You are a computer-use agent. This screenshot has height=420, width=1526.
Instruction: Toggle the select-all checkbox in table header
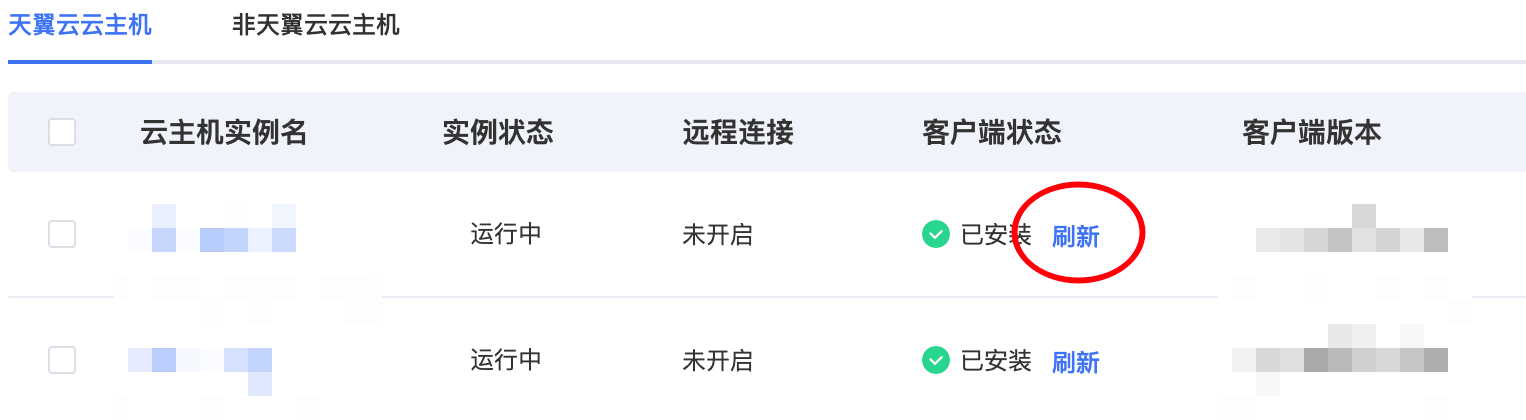click(62, 132)
